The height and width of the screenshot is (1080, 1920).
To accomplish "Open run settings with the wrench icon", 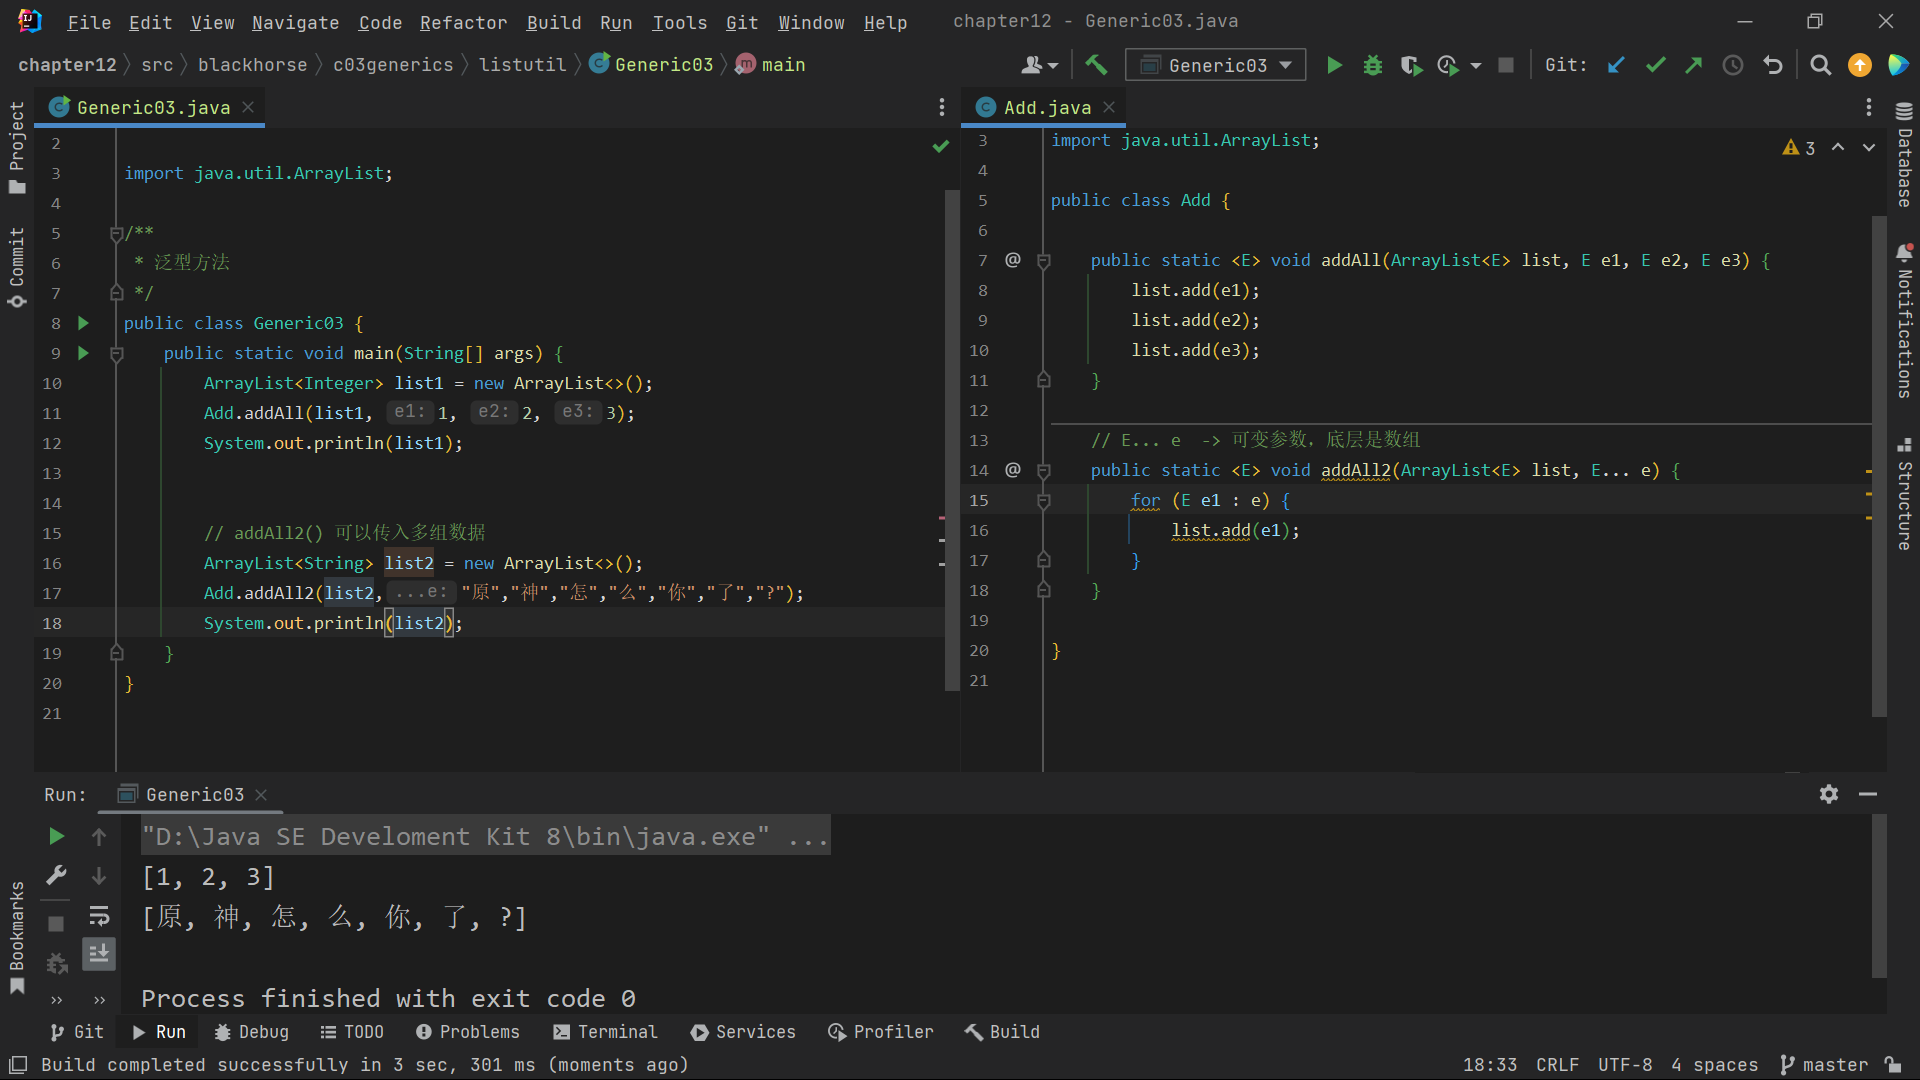I will pyautogui.click(x=56, y=876).
